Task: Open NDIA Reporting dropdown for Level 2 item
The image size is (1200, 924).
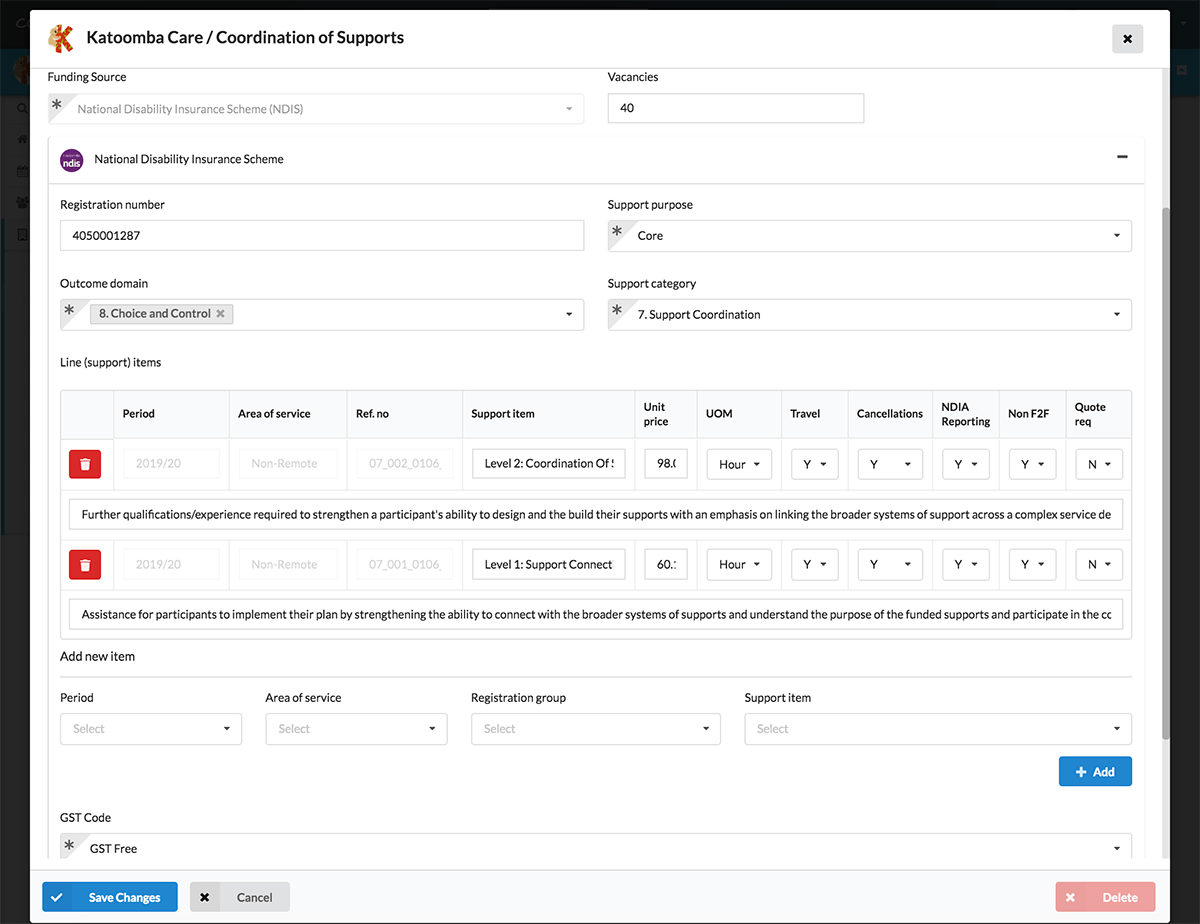Action: point(966,464)
